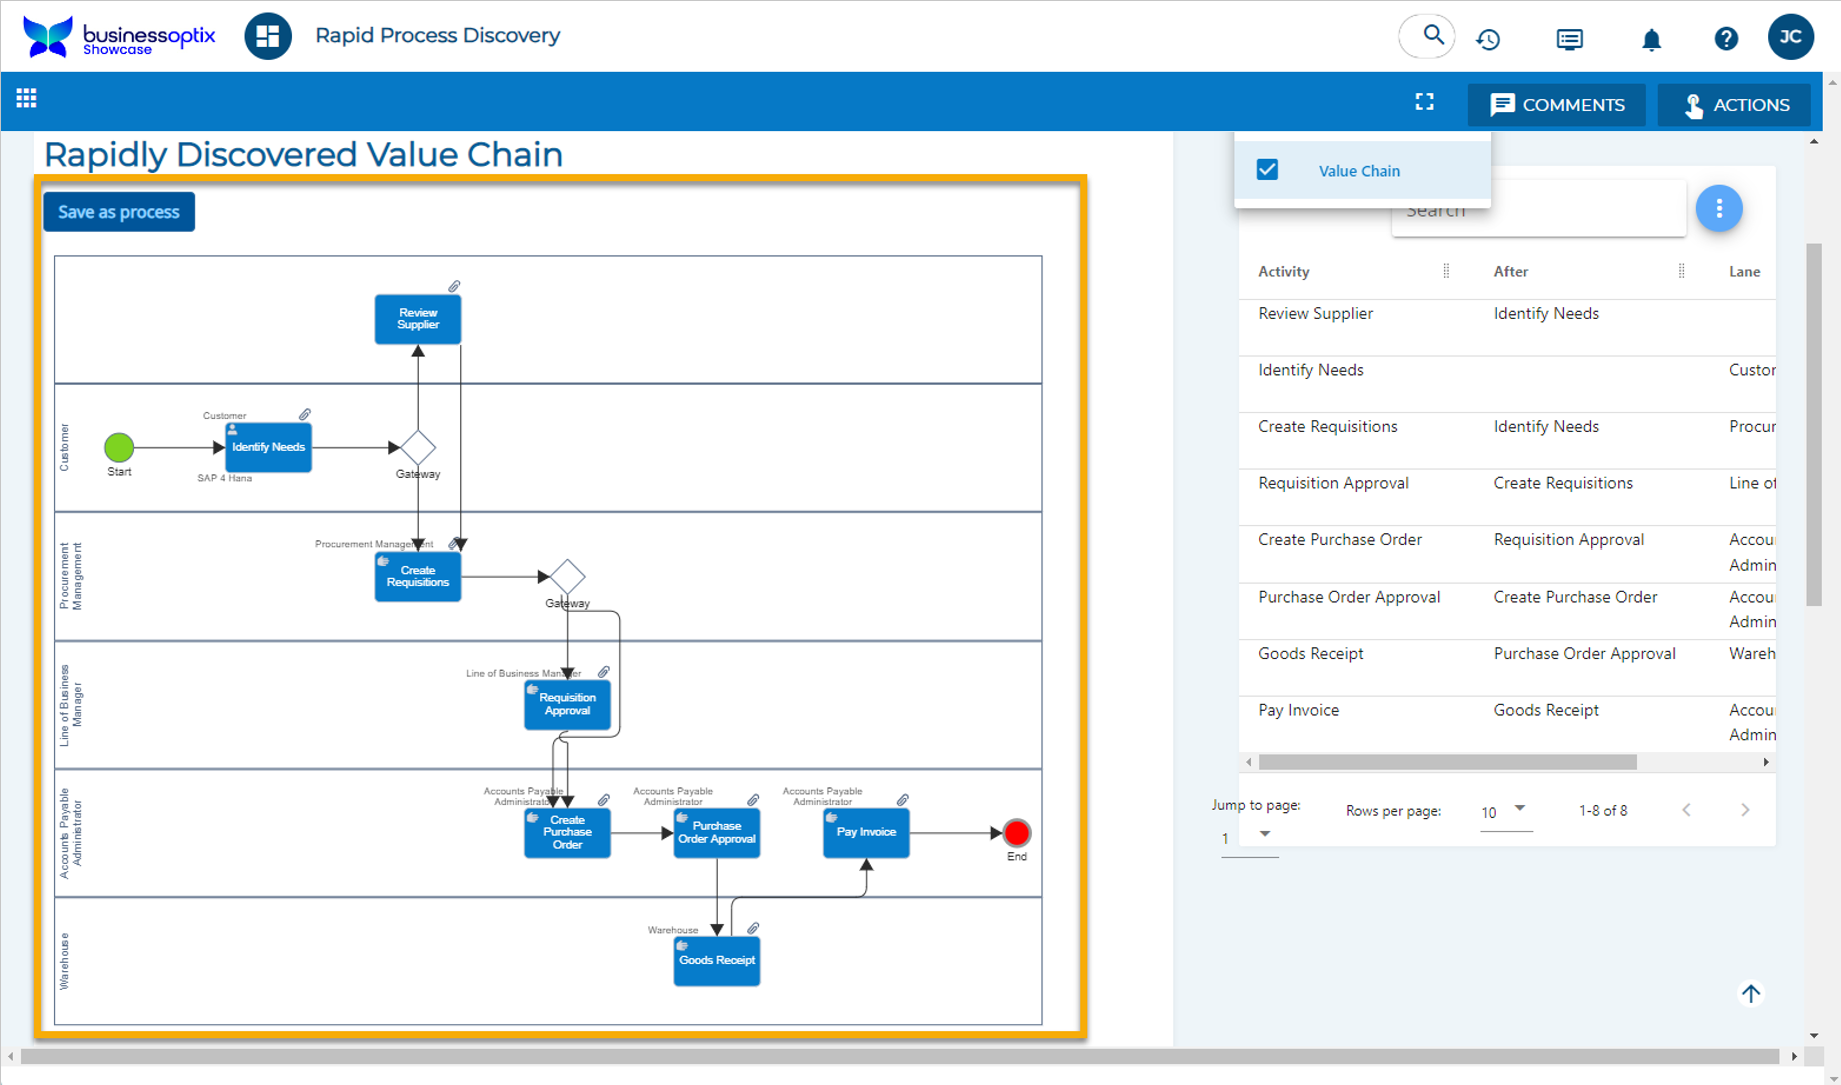The width and height of the screenshot is (1841, 1085).
Task: Open the search in the top bar
Action: 1430,37
